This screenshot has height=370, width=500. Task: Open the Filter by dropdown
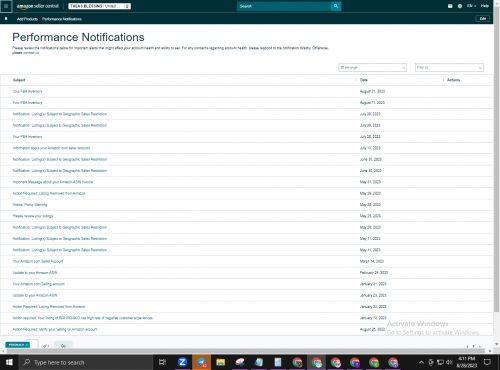click(x=449, y=67)
